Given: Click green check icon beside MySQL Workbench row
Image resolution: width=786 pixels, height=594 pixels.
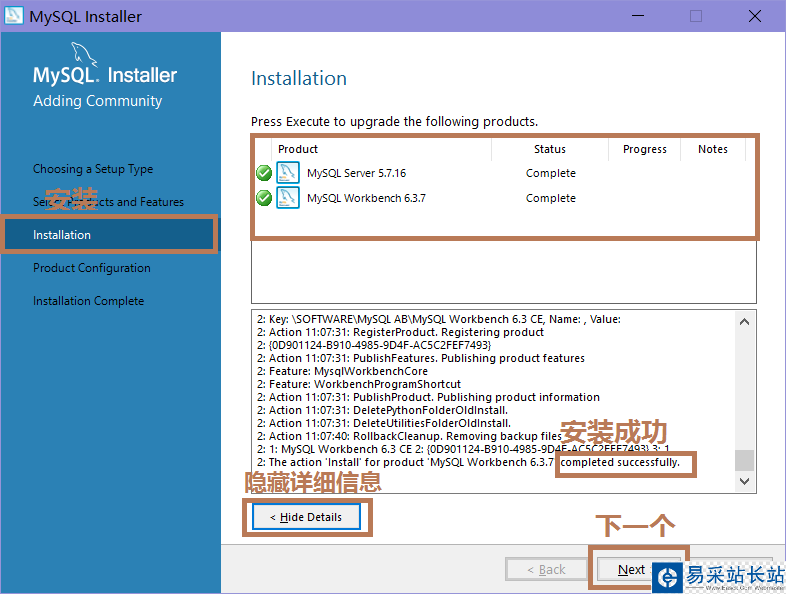Looking at the screenshot, I should [x=264, y=198].
